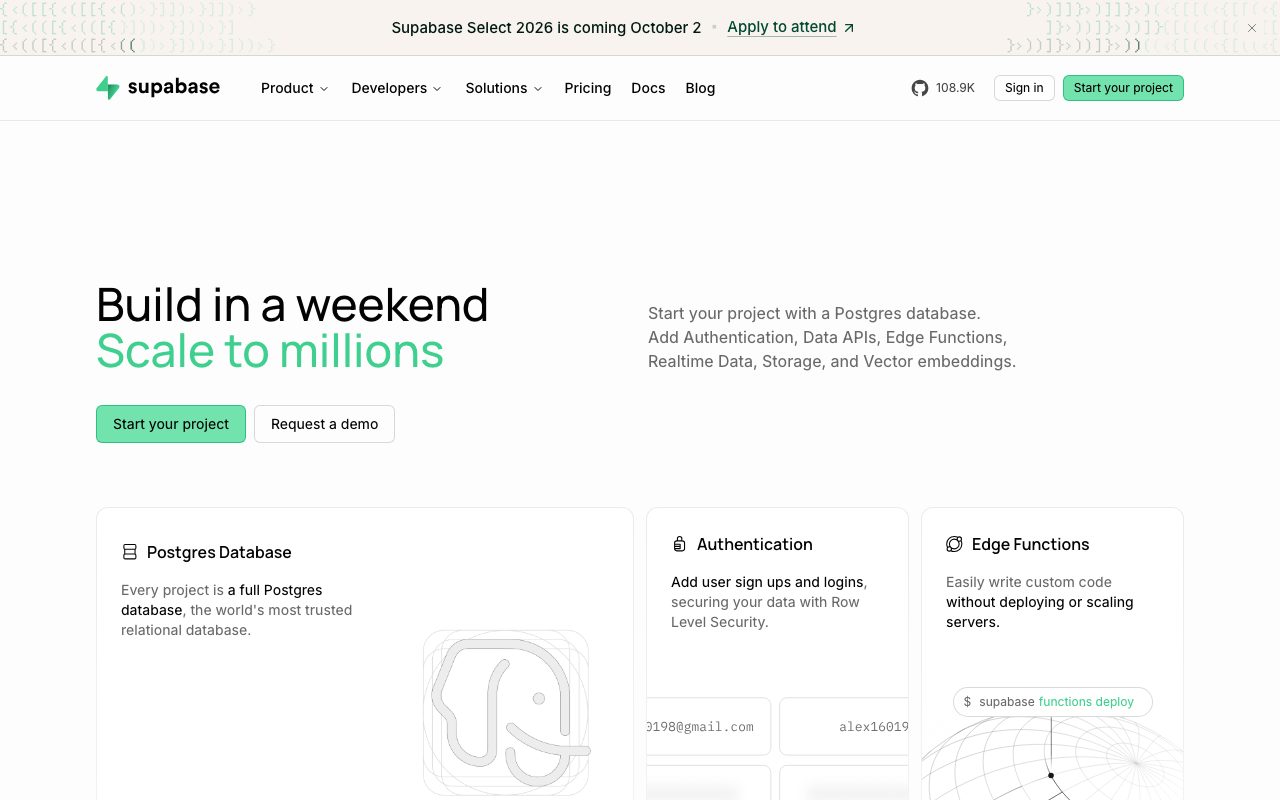Click the Edge Functions icon
Image resolution: width=1280 pixels, height=800 pixels.
coord(954,544)
